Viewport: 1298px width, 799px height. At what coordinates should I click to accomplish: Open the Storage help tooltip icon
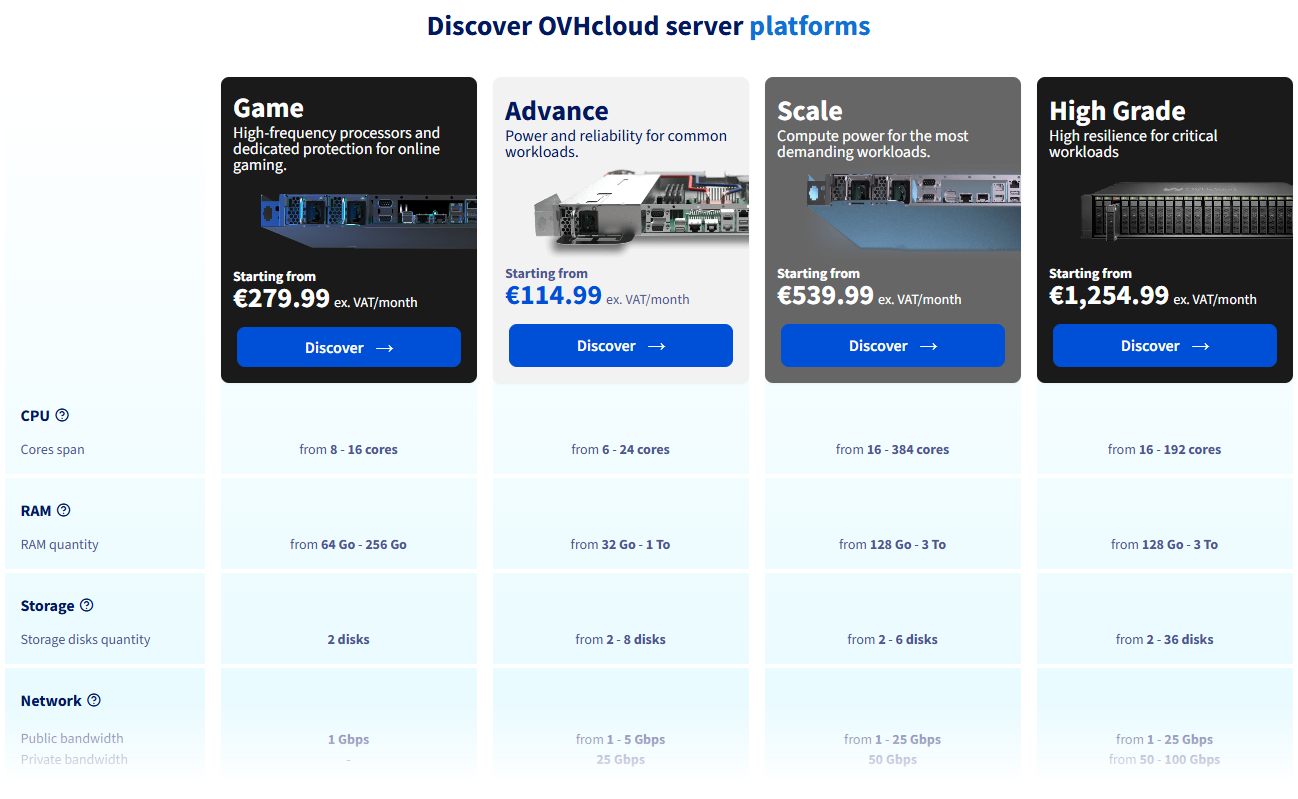(87, 605)
